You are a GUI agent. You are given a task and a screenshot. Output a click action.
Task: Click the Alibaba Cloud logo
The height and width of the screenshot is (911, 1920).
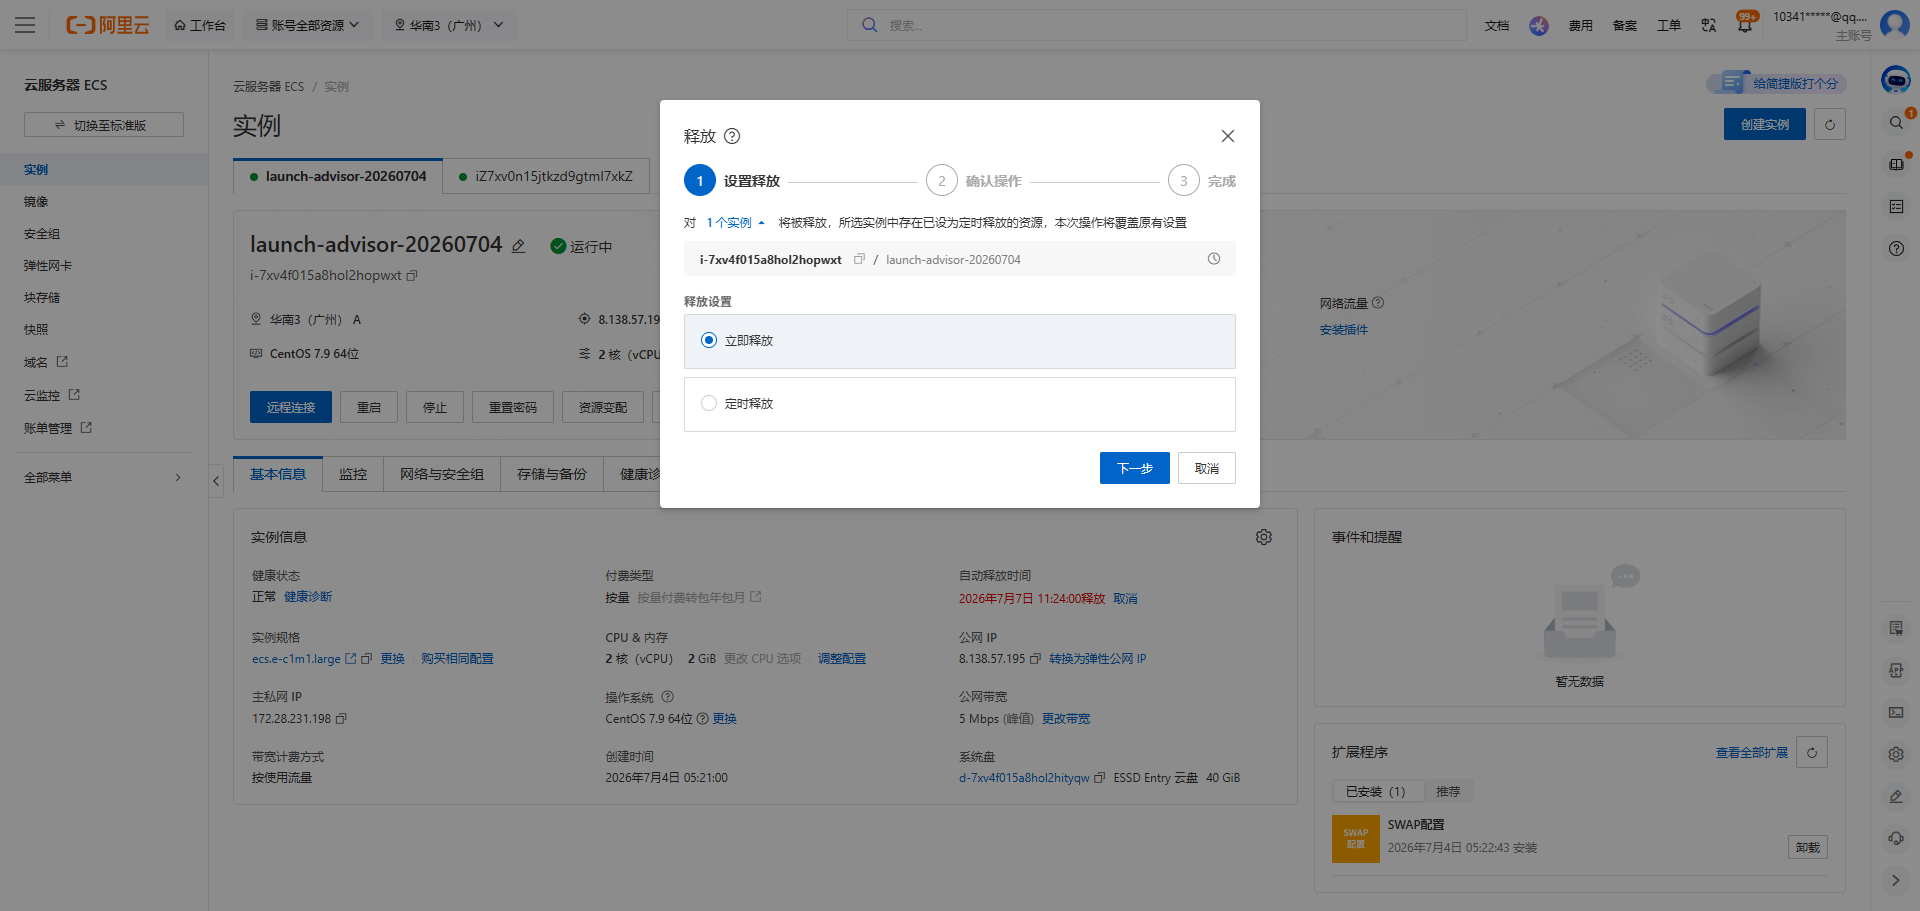(108, 25)
